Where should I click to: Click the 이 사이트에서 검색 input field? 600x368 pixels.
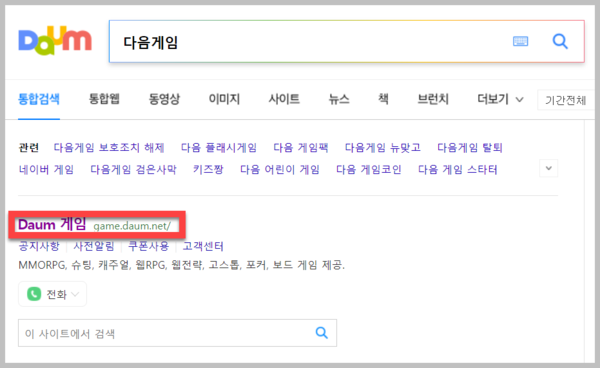[x=177, y=333]
